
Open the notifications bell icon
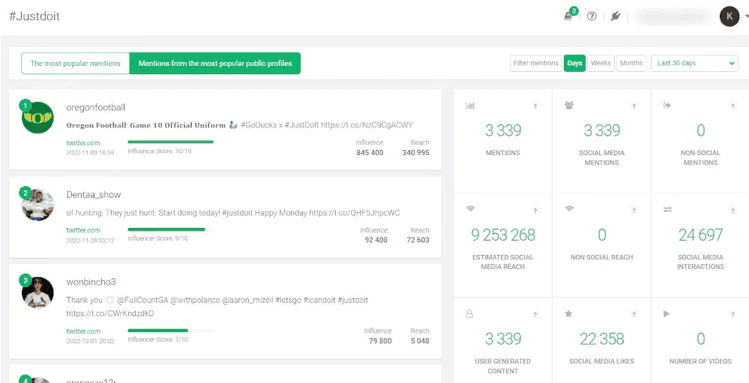pyautogui.click(x=568, y=17)
